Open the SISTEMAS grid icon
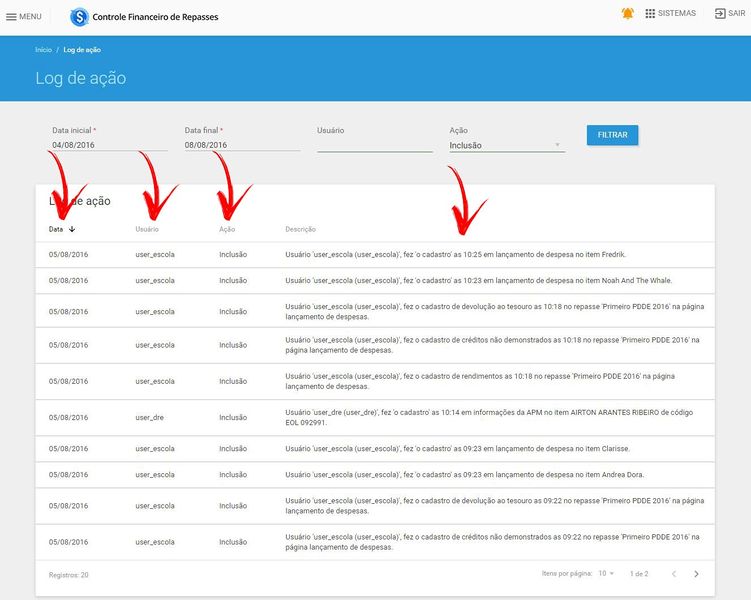The height and width of the screenshot is (600, 751). 650,13
